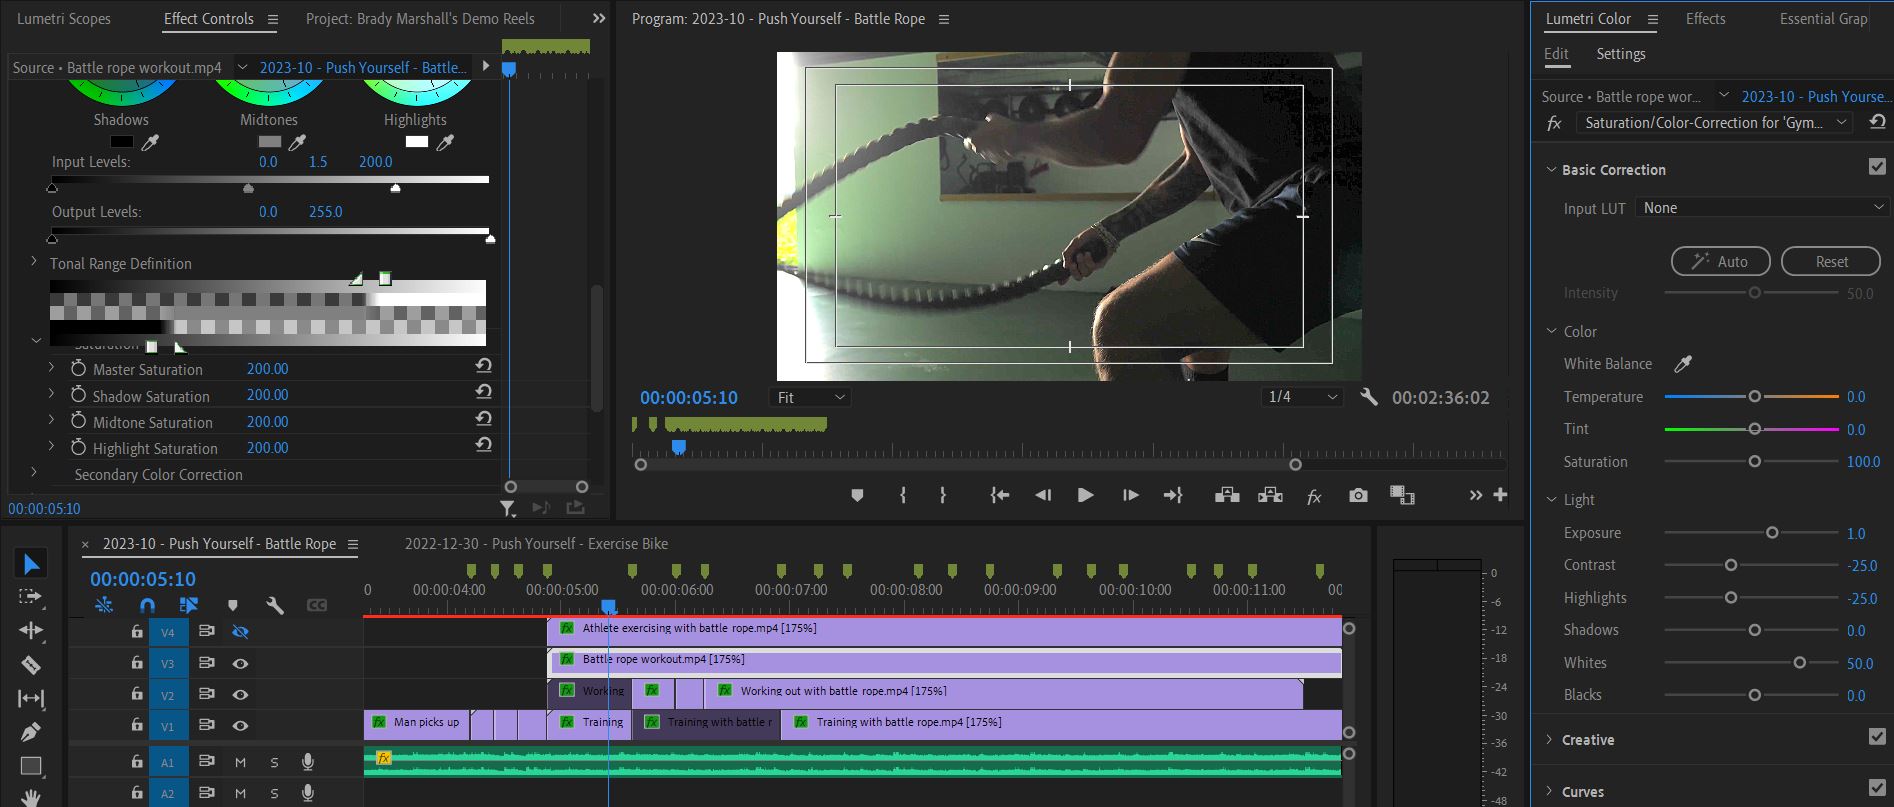Viewport: 1894px width, 807px height.
Task: Click the Reset button in Basic Correction
Action: tap(1831, 261)
